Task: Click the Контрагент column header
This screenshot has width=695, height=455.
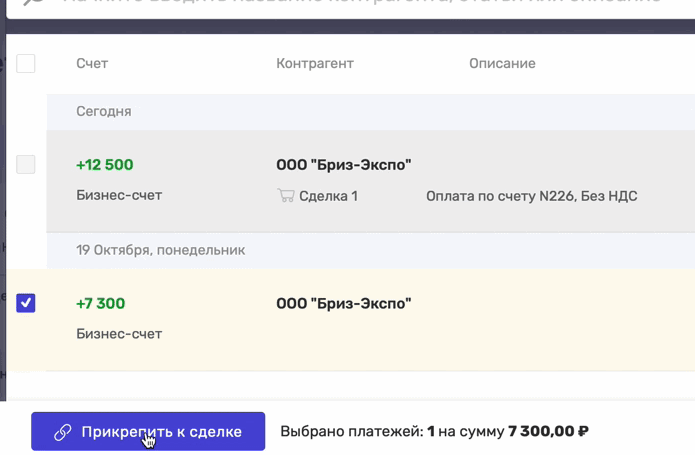Action: coord(315,63)
